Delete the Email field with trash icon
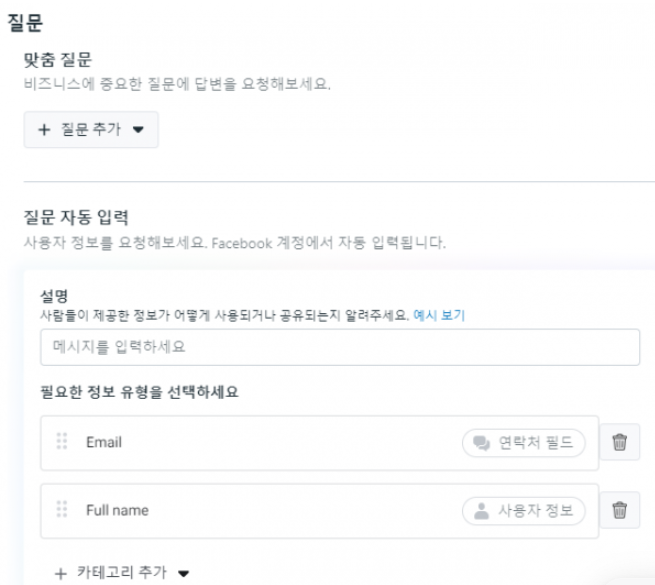Viewport: 655px width, 585px height. click(619, 442)
